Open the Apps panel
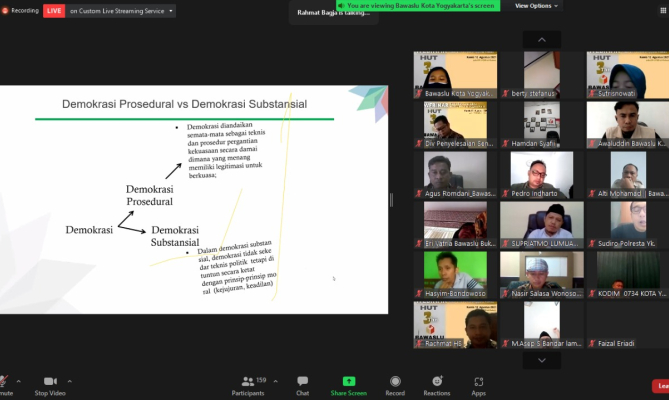 479,385
